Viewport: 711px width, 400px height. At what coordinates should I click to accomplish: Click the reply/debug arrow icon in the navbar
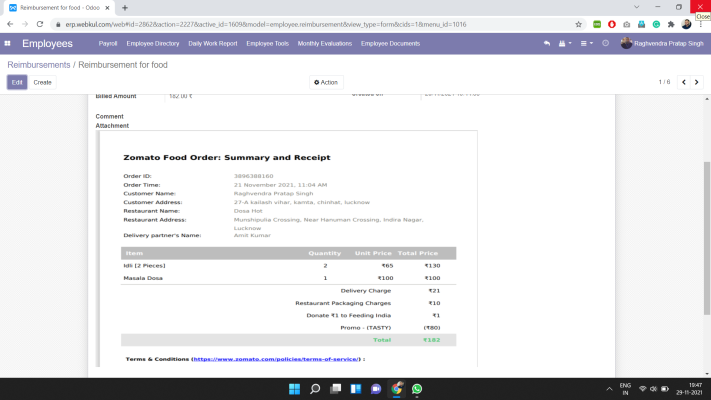tap(547, 44)
